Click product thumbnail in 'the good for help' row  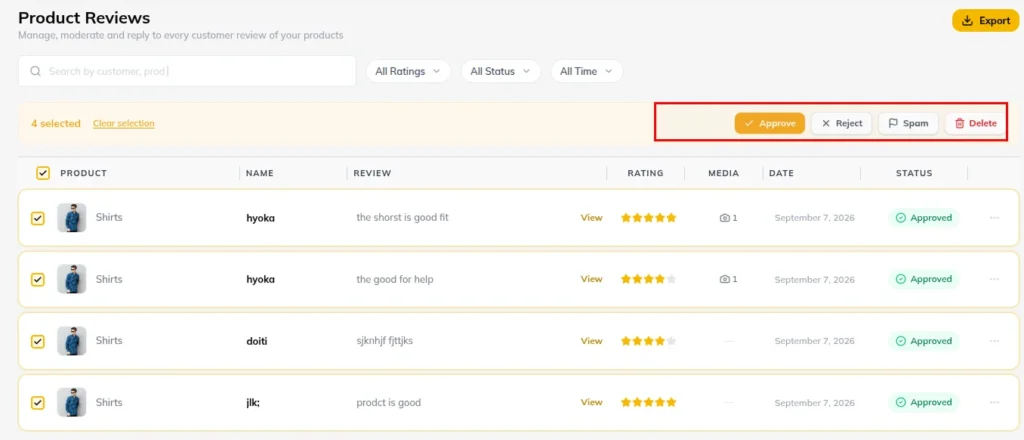[x=71, y=279]
